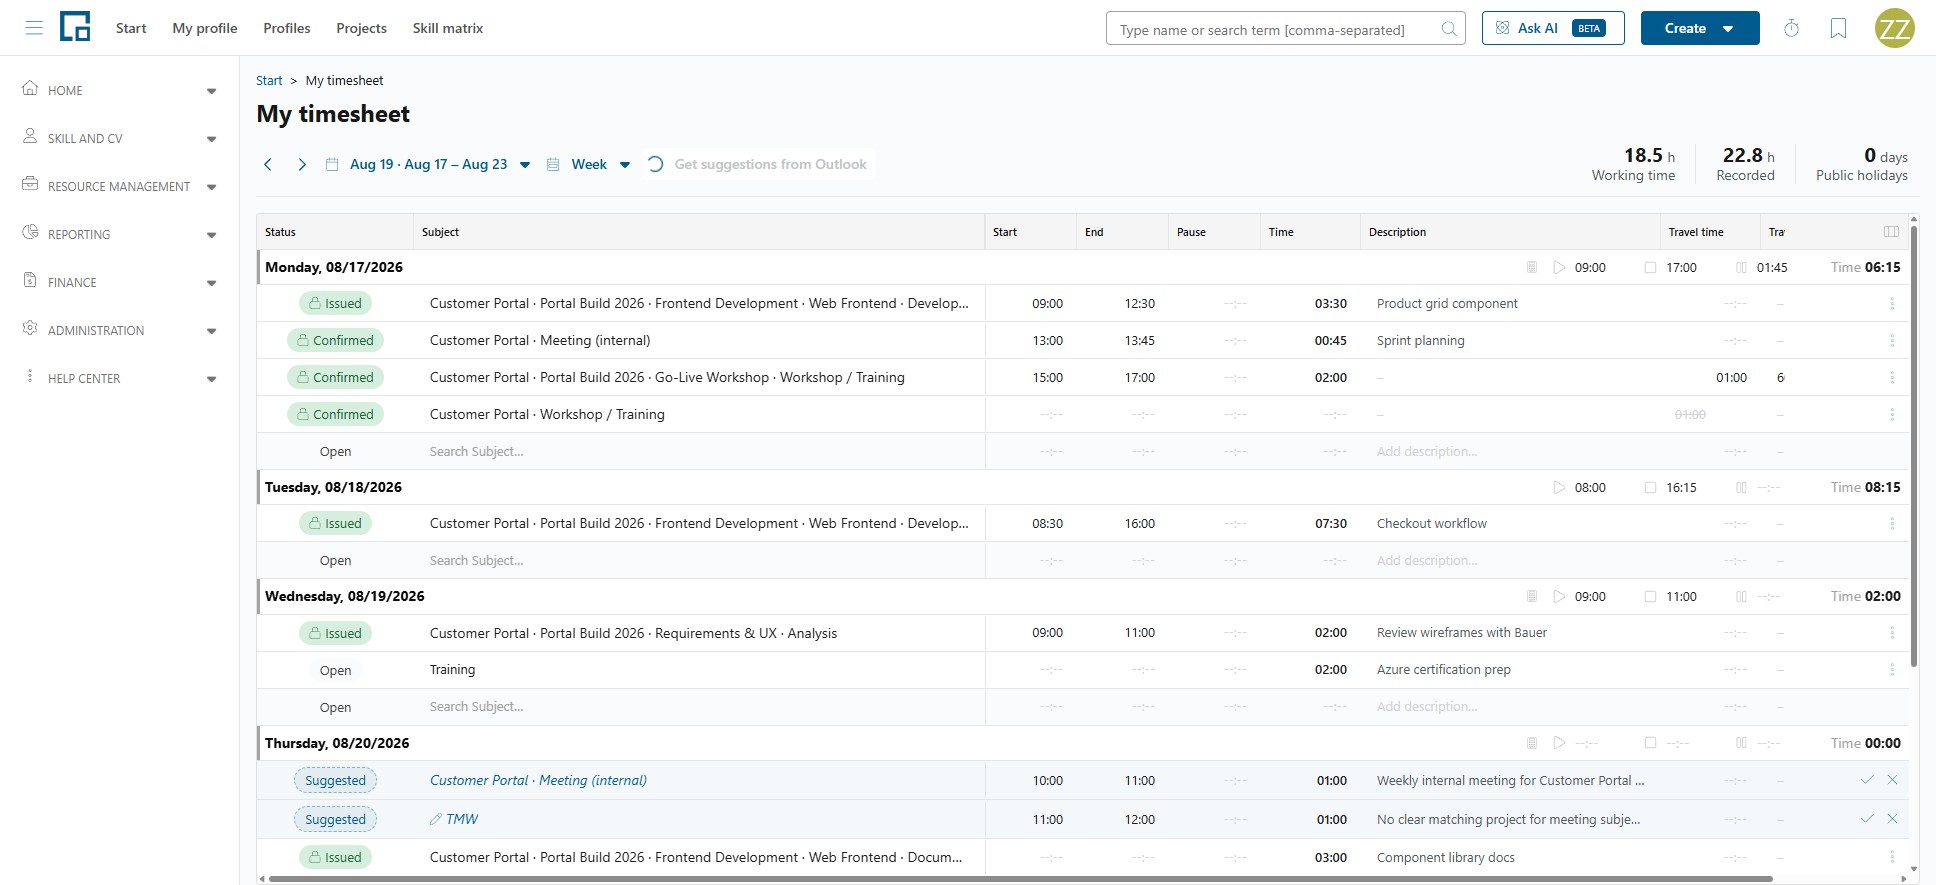
Task: Open the hamburger menu icon
Action: 34,28
